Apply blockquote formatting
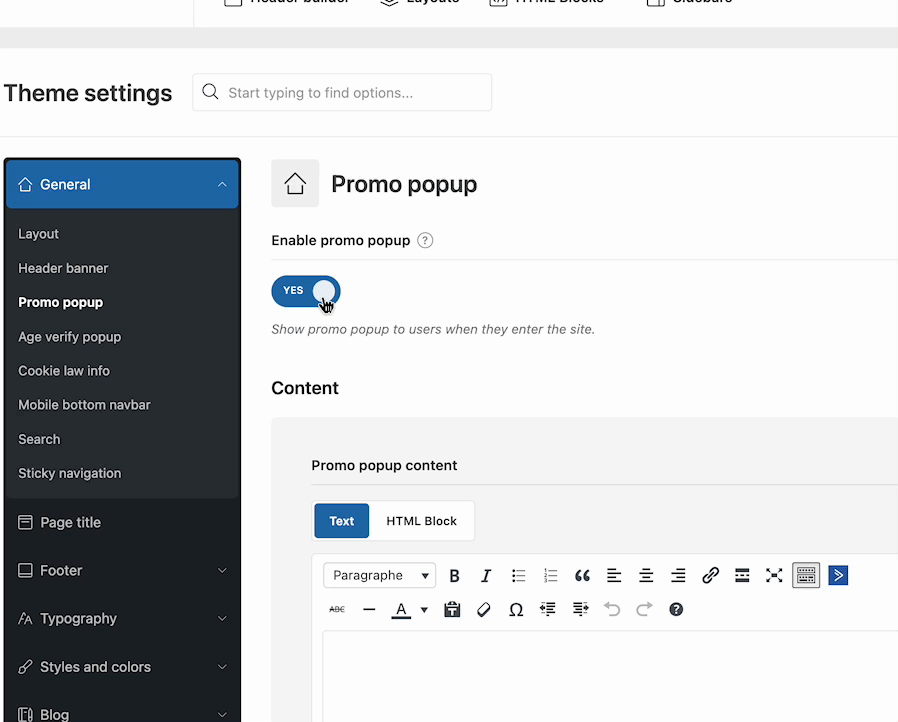The height and width of the screenshot is (722, 898). tap(582, 575)
